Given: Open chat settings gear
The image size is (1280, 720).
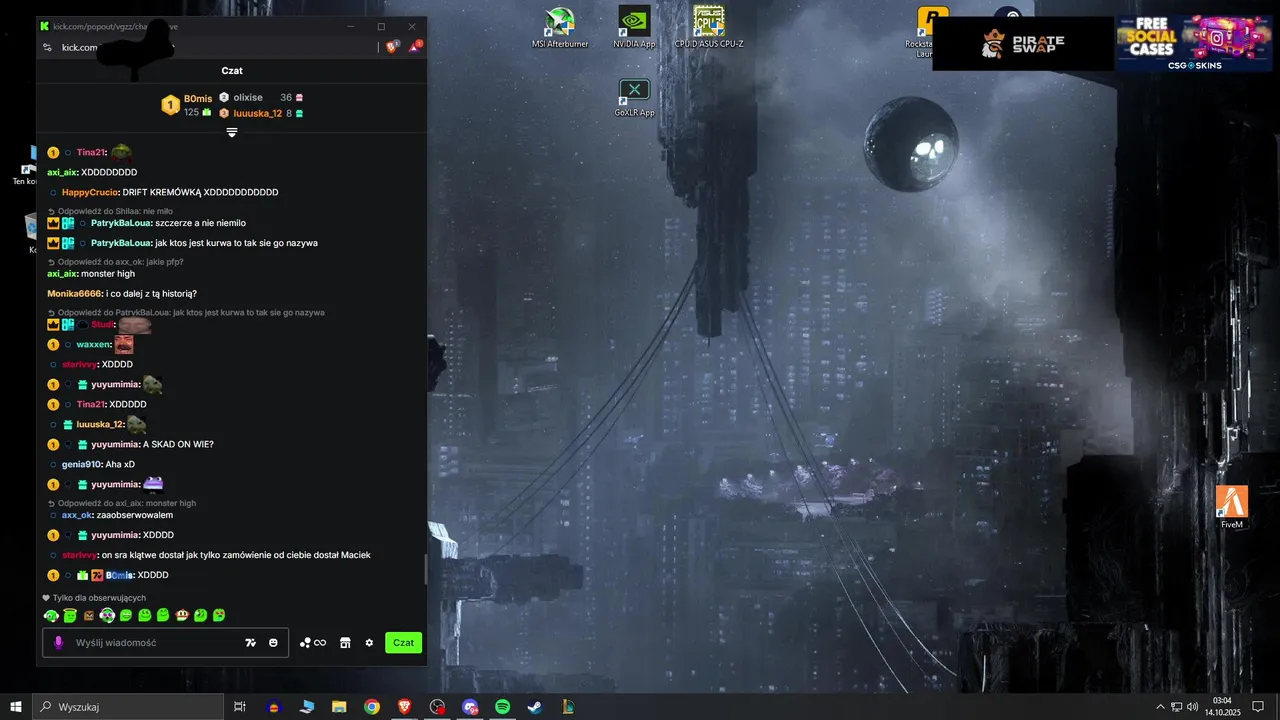Looking at the screenshot, I should [x=369, y=643].
